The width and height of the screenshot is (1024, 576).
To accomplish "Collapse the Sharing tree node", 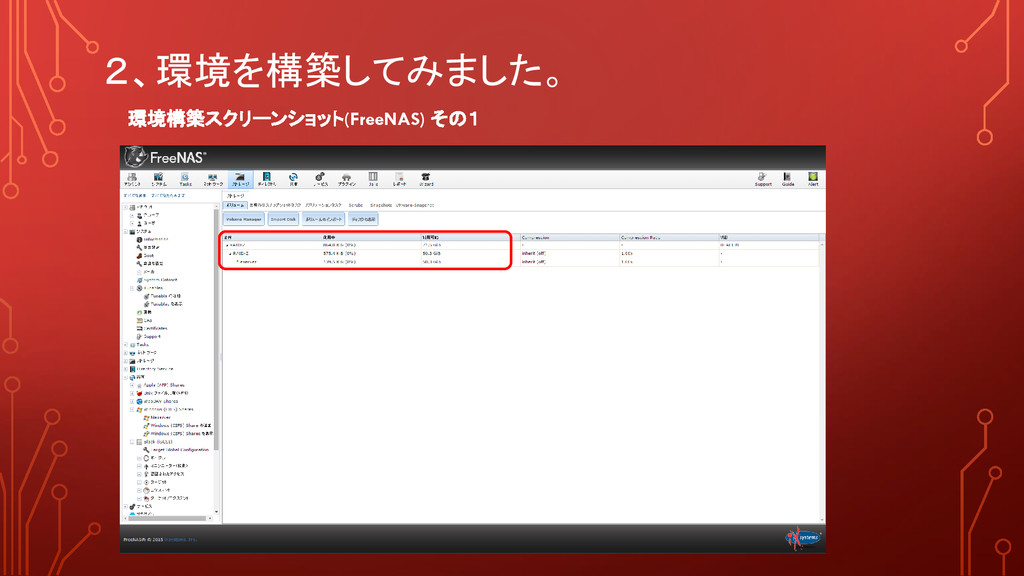I will tap(126, 377).
